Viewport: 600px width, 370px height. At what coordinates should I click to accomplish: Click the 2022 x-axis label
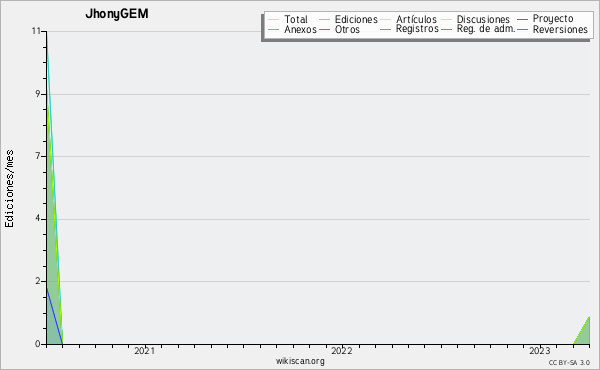(342, 351)
